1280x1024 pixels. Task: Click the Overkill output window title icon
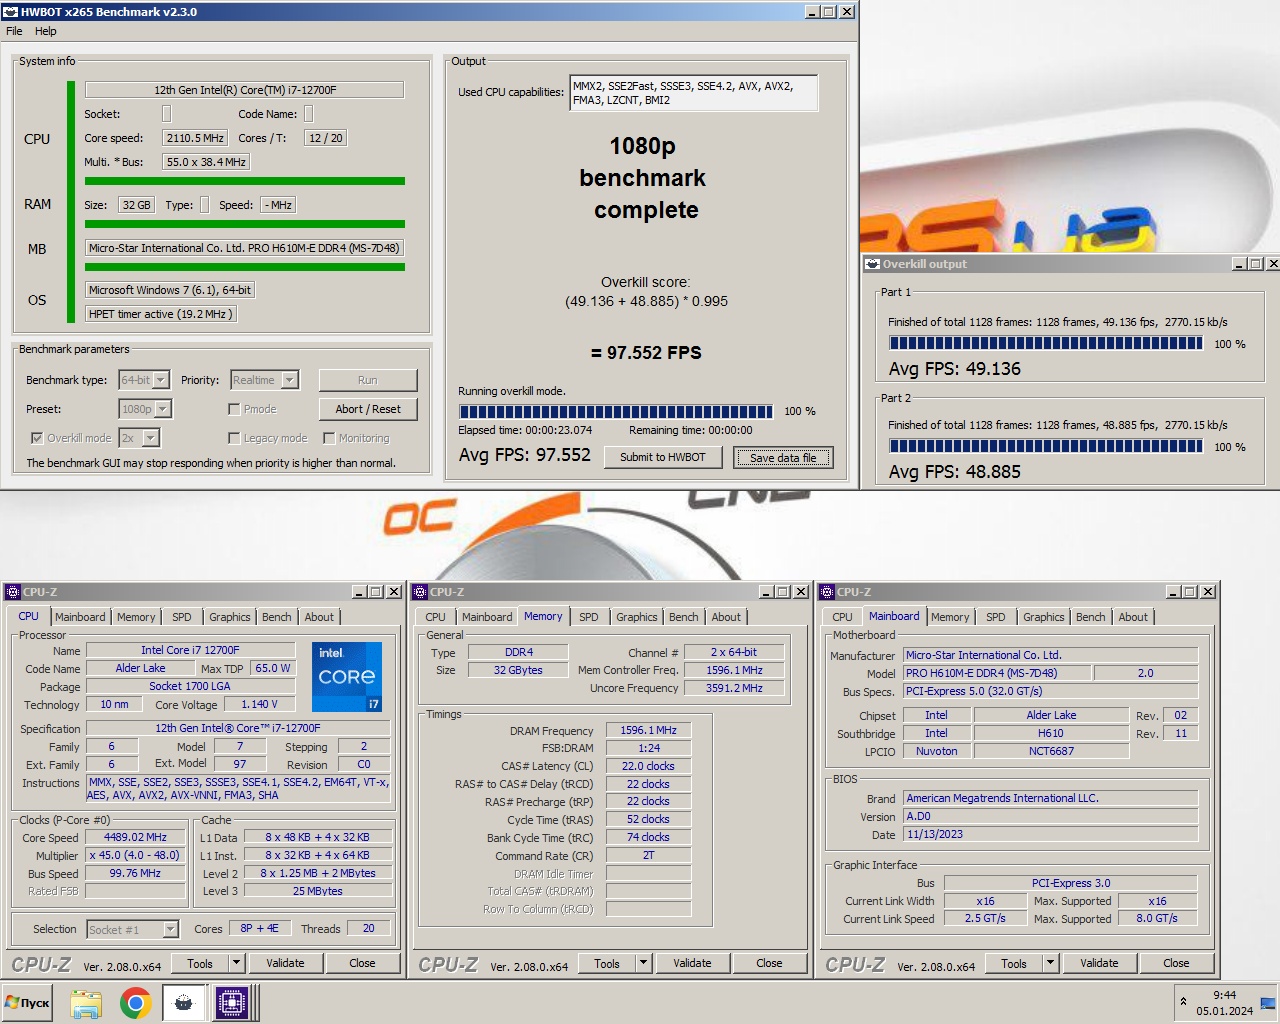tap(872, 264)
